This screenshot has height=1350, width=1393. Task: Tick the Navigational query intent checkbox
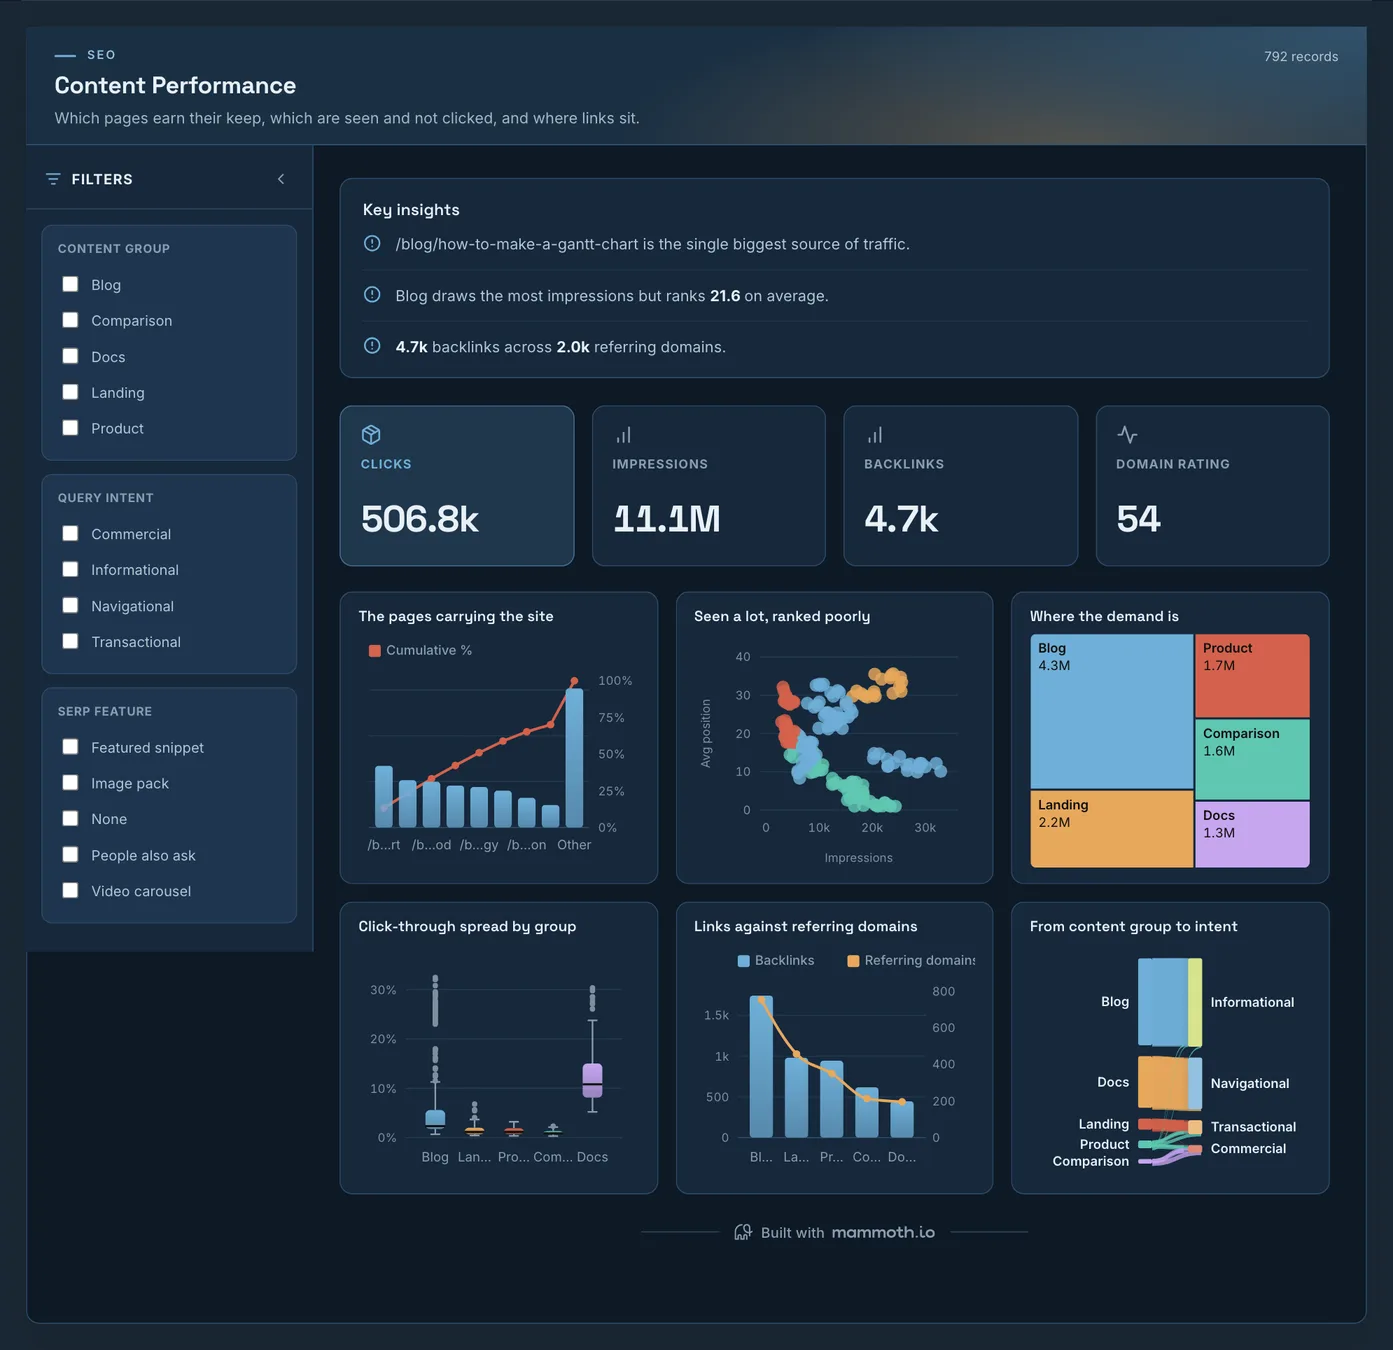coord(70,605)
